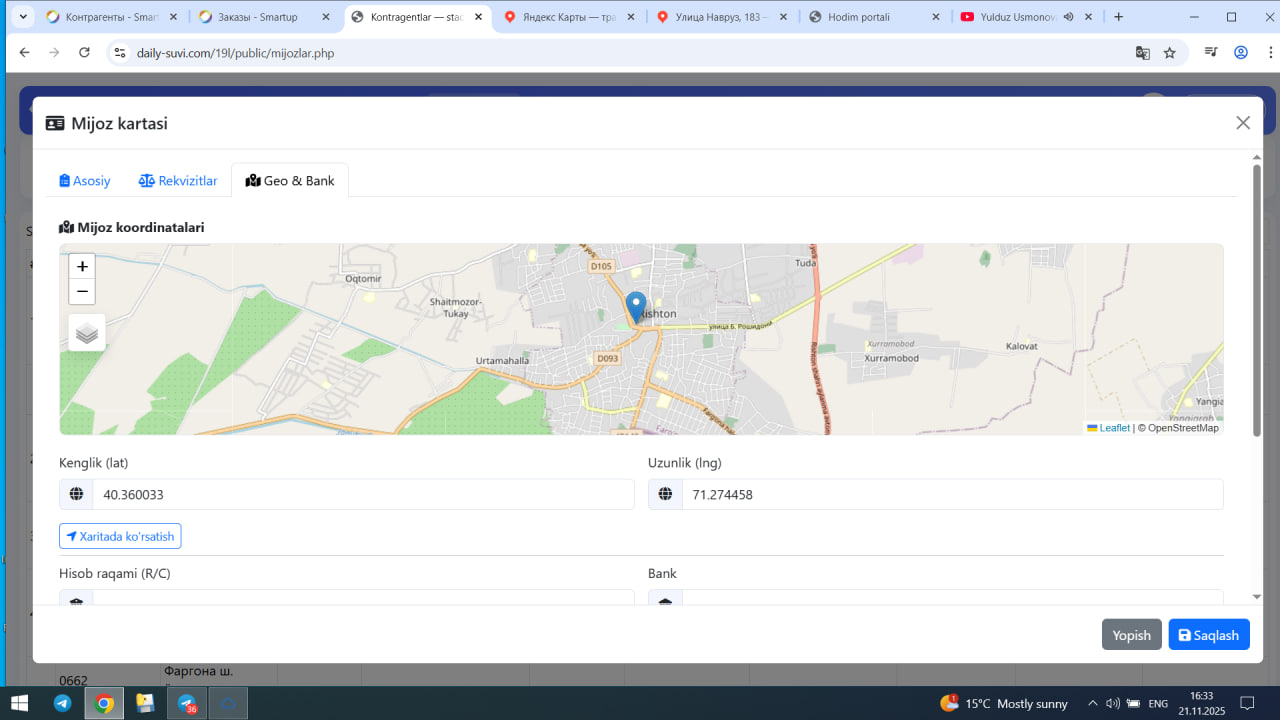Open the Windows notification center
Viewport: 1280px width, 720px height.
(1246, 703)
